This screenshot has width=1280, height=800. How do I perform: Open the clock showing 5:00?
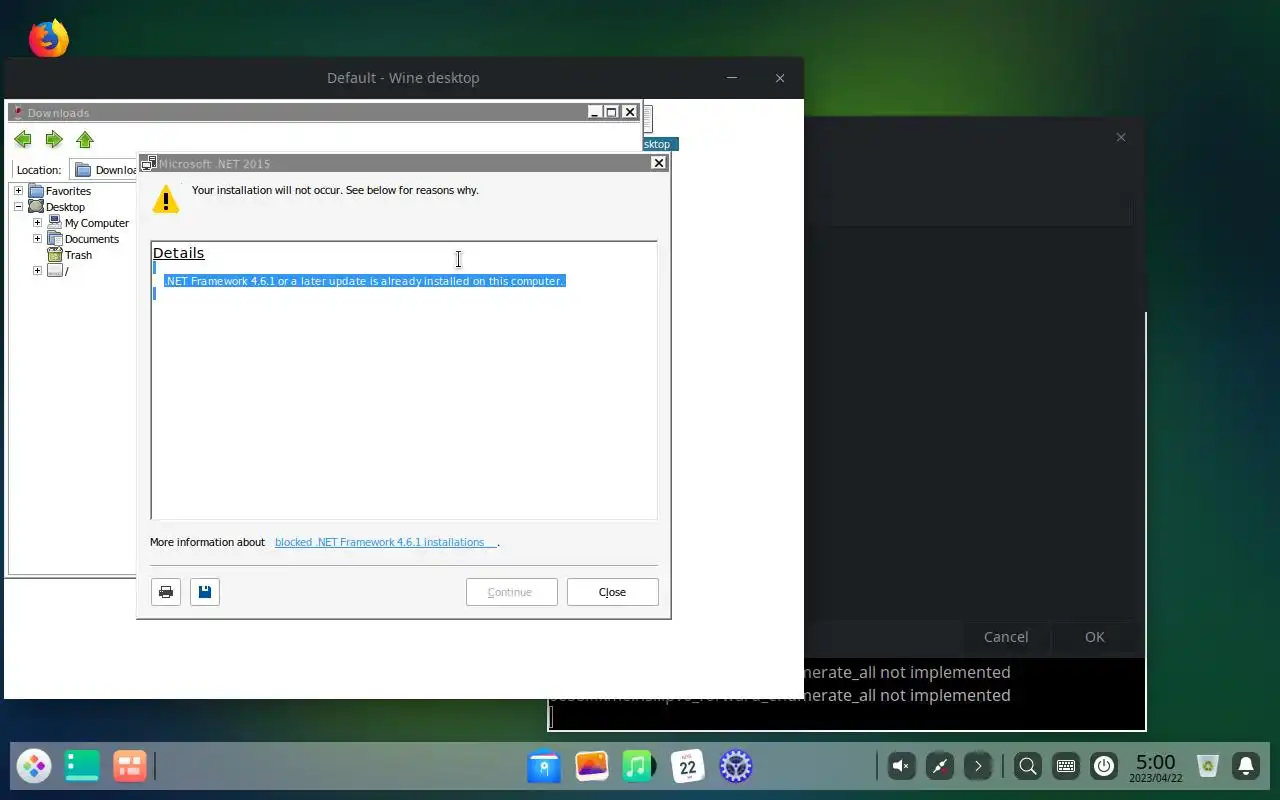click(x=1156, y=767)
